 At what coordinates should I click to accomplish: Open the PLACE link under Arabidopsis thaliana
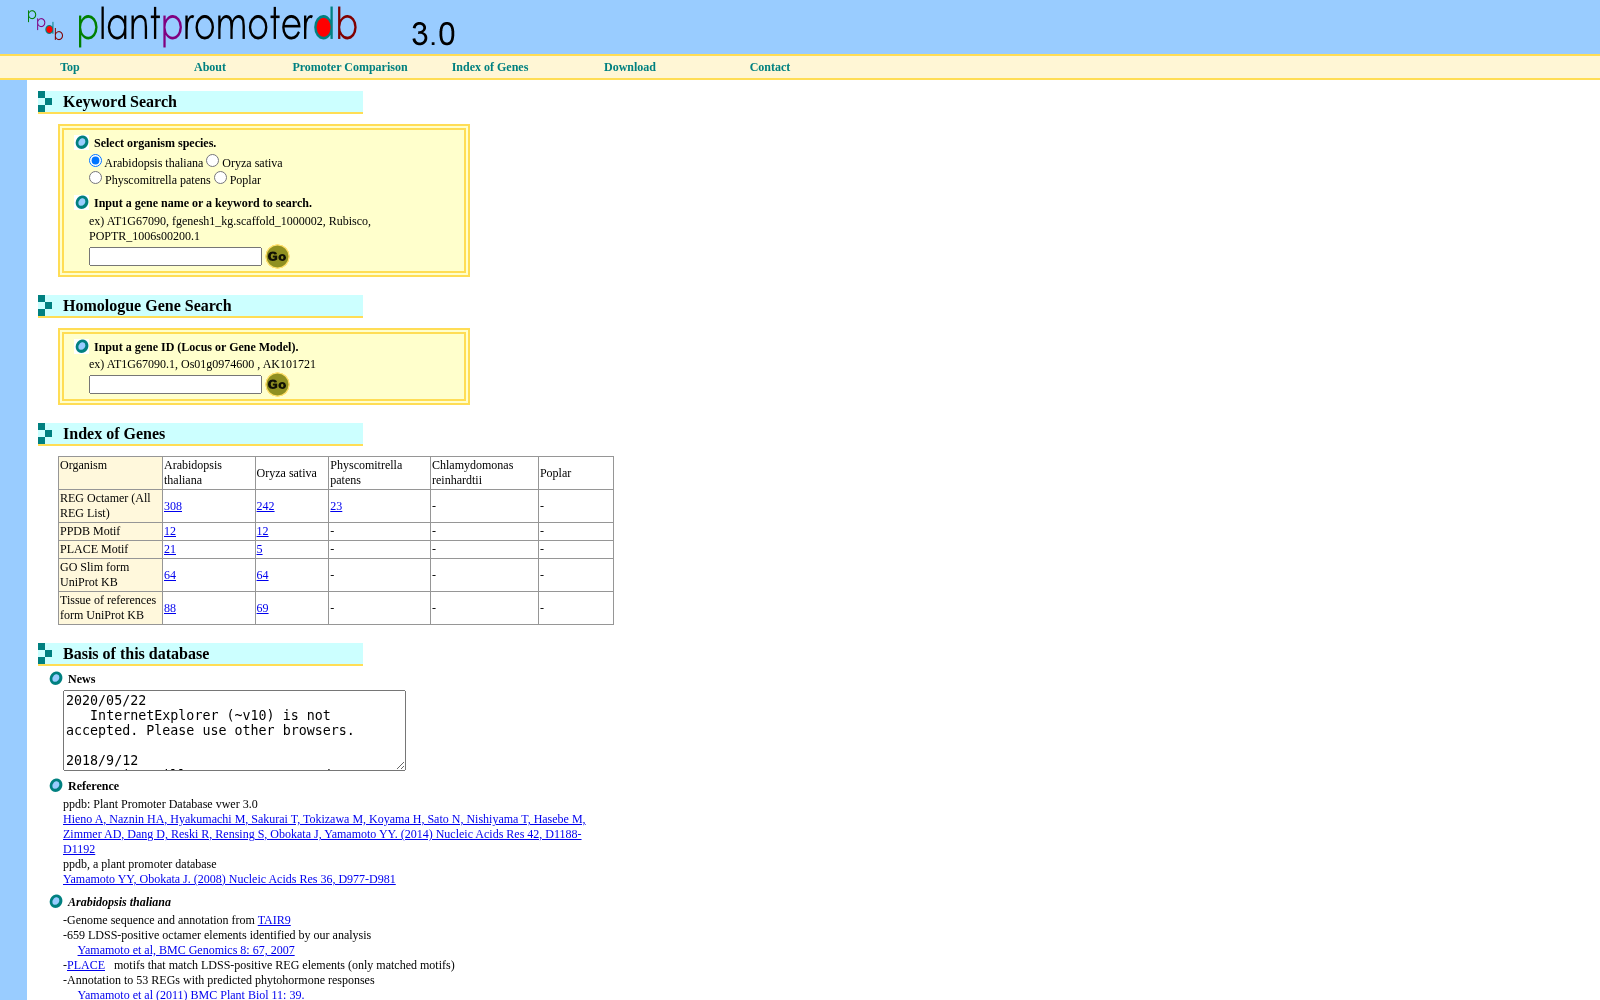(86, 965)
